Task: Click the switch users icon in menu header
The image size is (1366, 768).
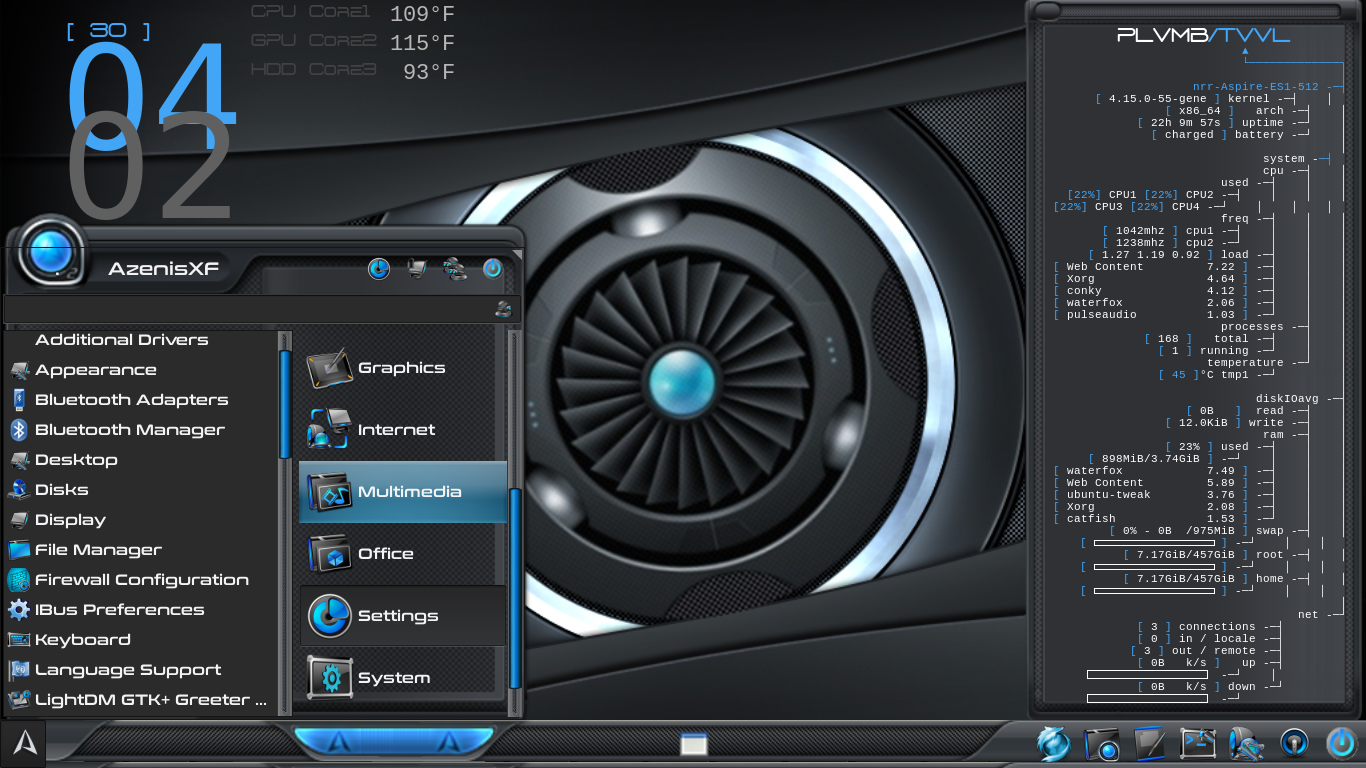Action: click(x=455, y=269)
